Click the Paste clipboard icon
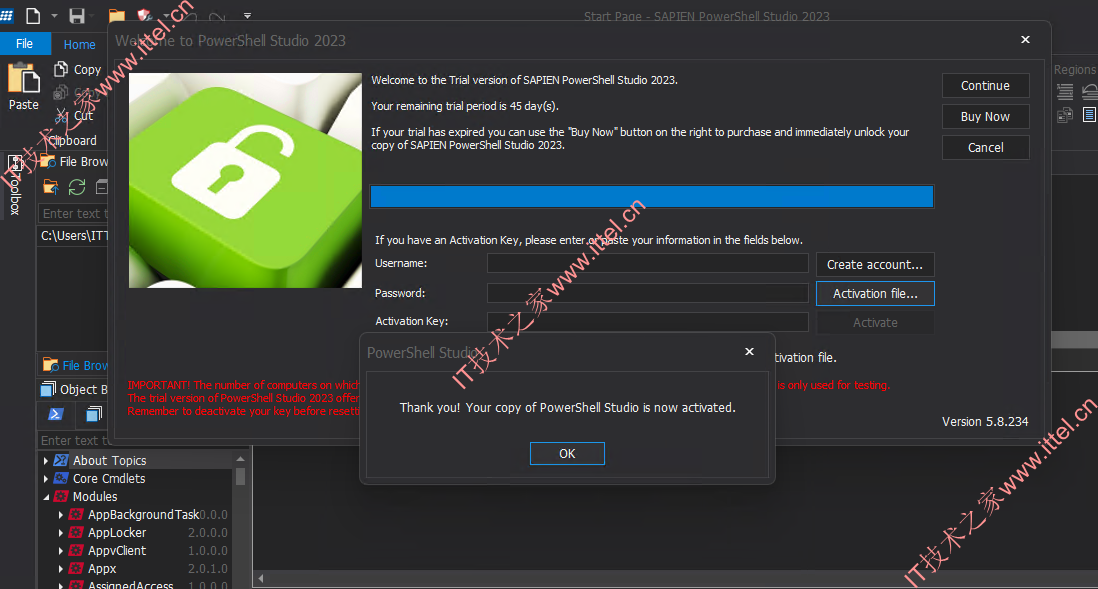Viewport: 1098px width, 589px height. [23, 78]
